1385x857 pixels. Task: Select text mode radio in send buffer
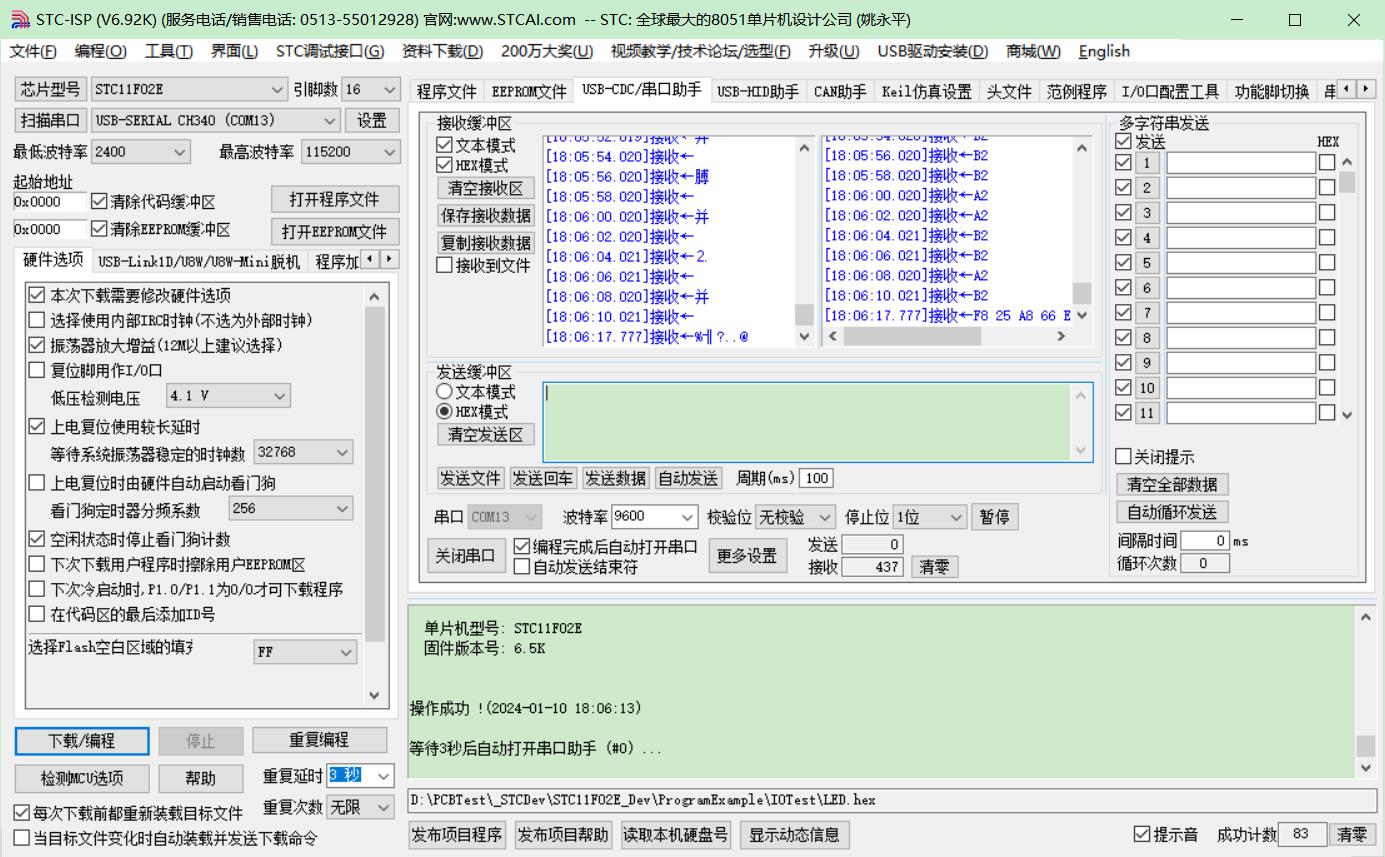445,392
